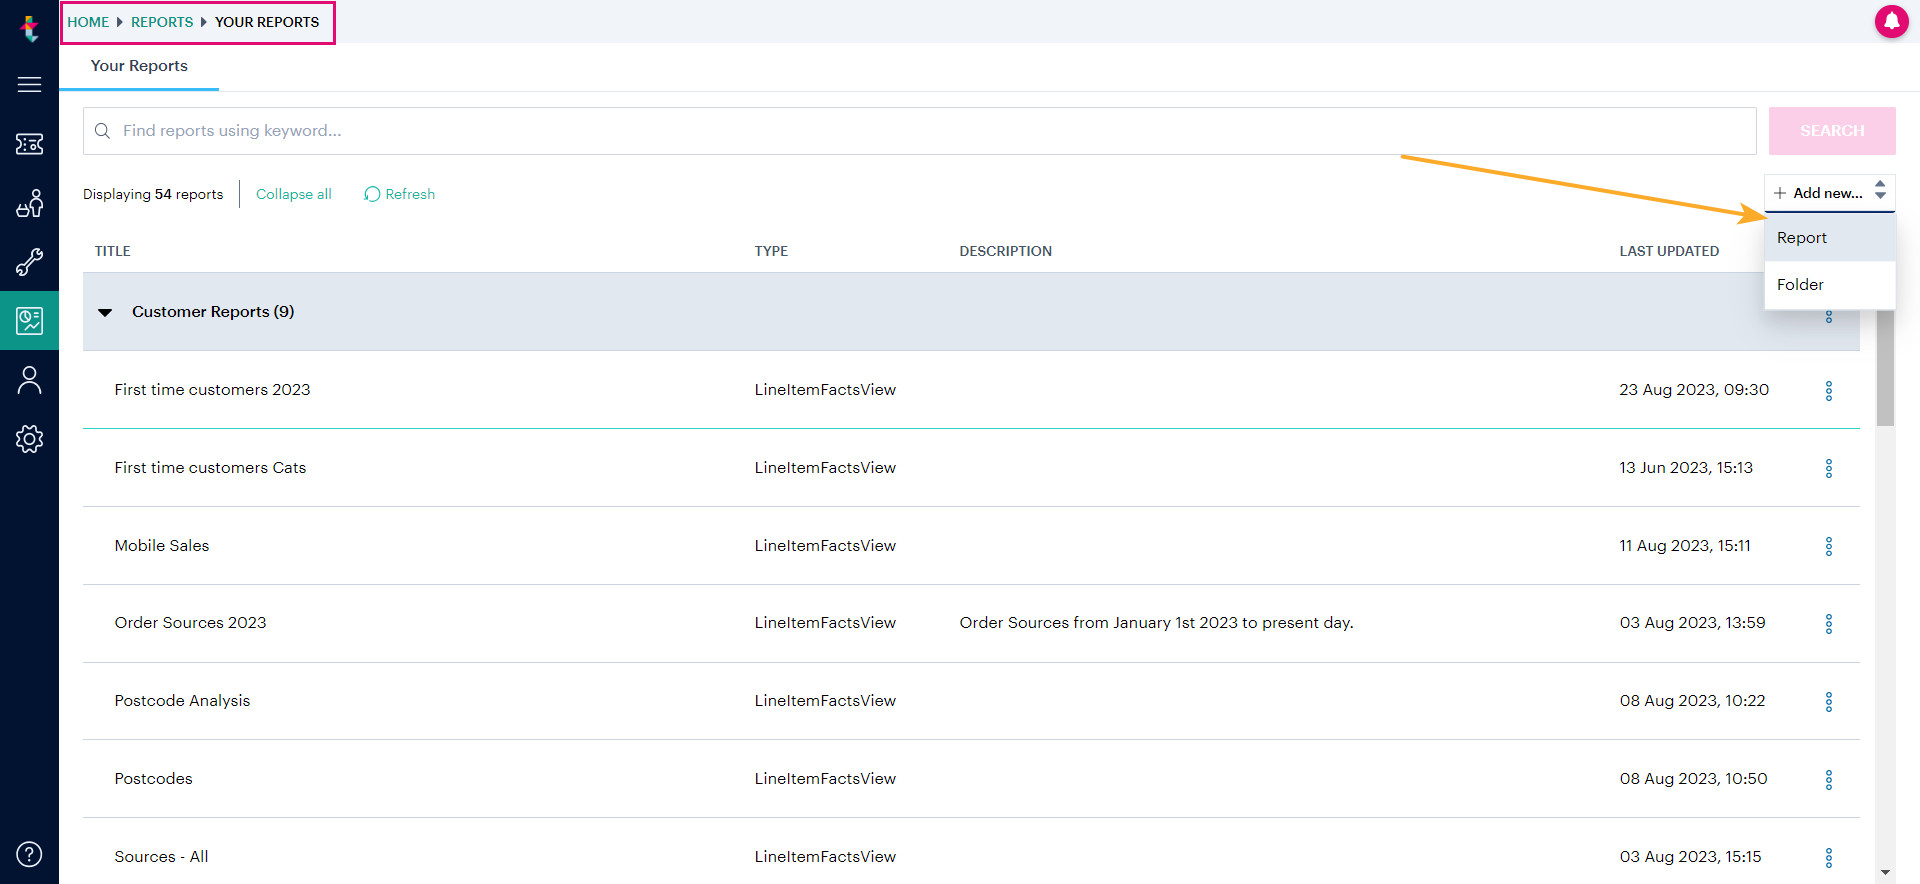The width and height of the screenshot is (1920, 884).
Task: Choose Report from Add new menu
Action: pos(1829,238)
